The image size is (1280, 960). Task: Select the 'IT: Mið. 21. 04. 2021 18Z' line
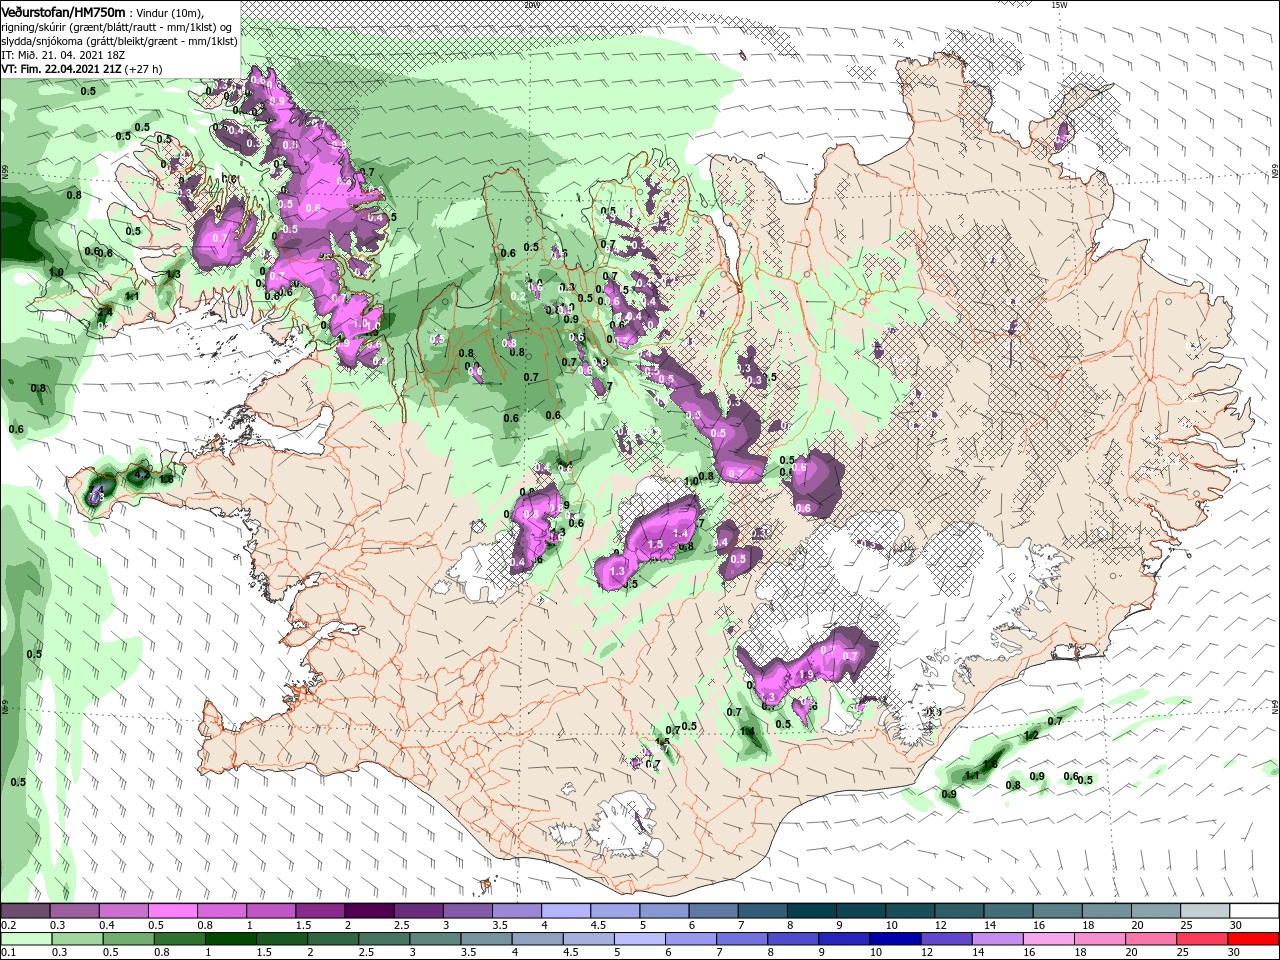click(x=63, y=55)
